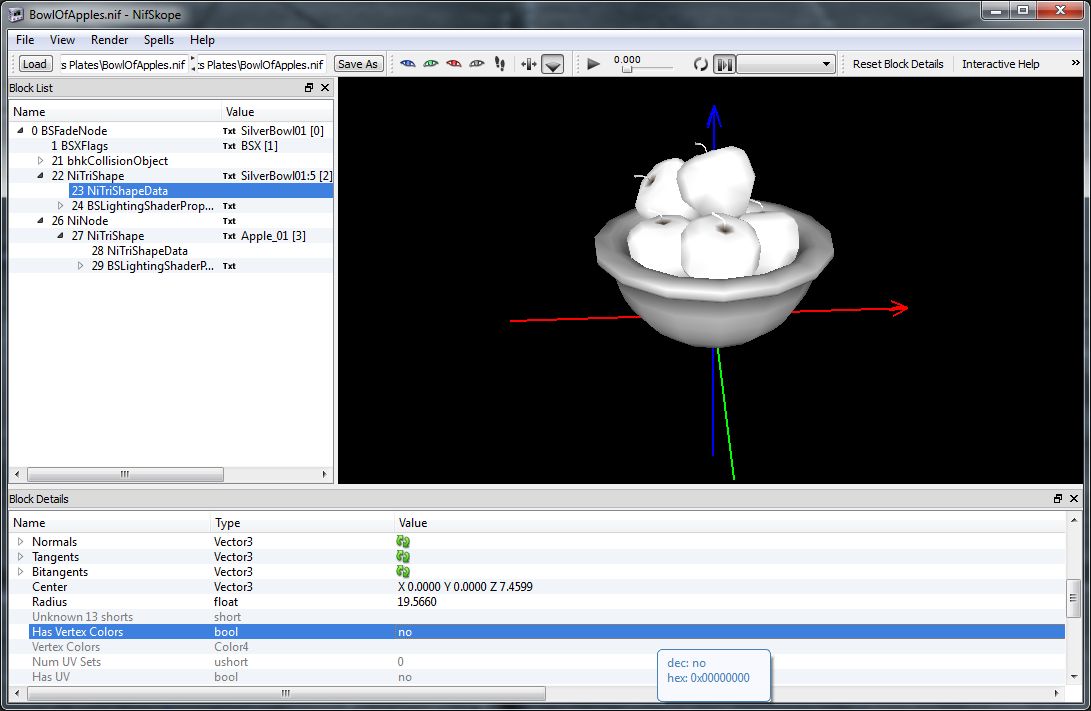Click the file path swap arrows icon

click(193, 64)
